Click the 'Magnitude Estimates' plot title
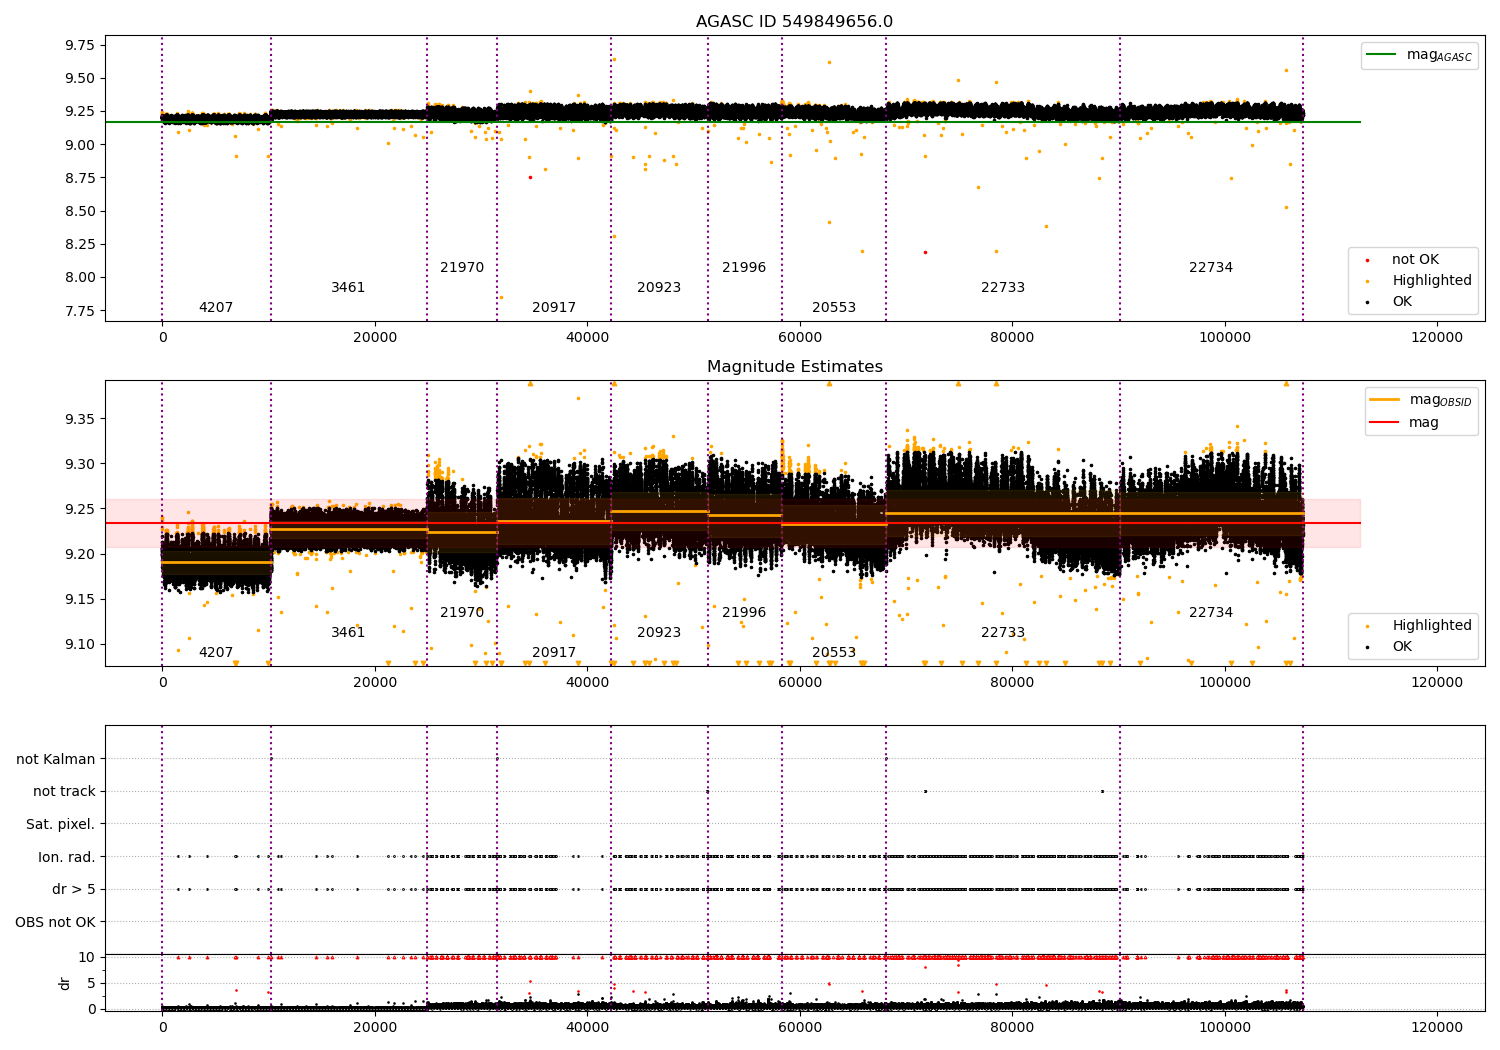Image resolution: width=1500 pixels, height=1050 pixels. (x=795, y=367)
